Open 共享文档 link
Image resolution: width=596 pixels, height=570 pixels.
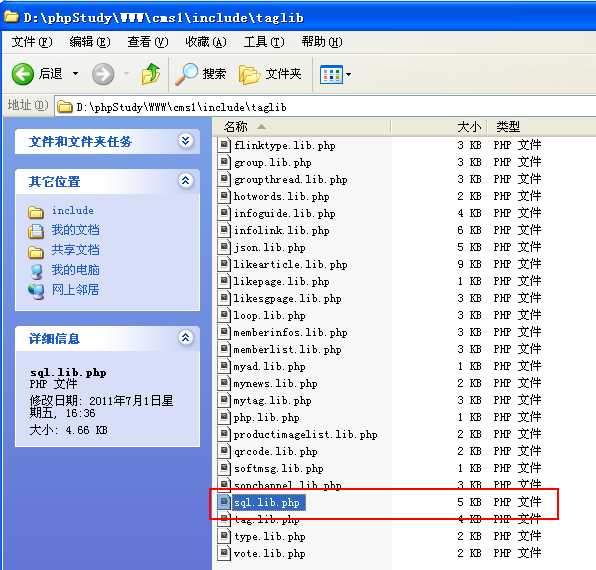[x=75, y=250]
